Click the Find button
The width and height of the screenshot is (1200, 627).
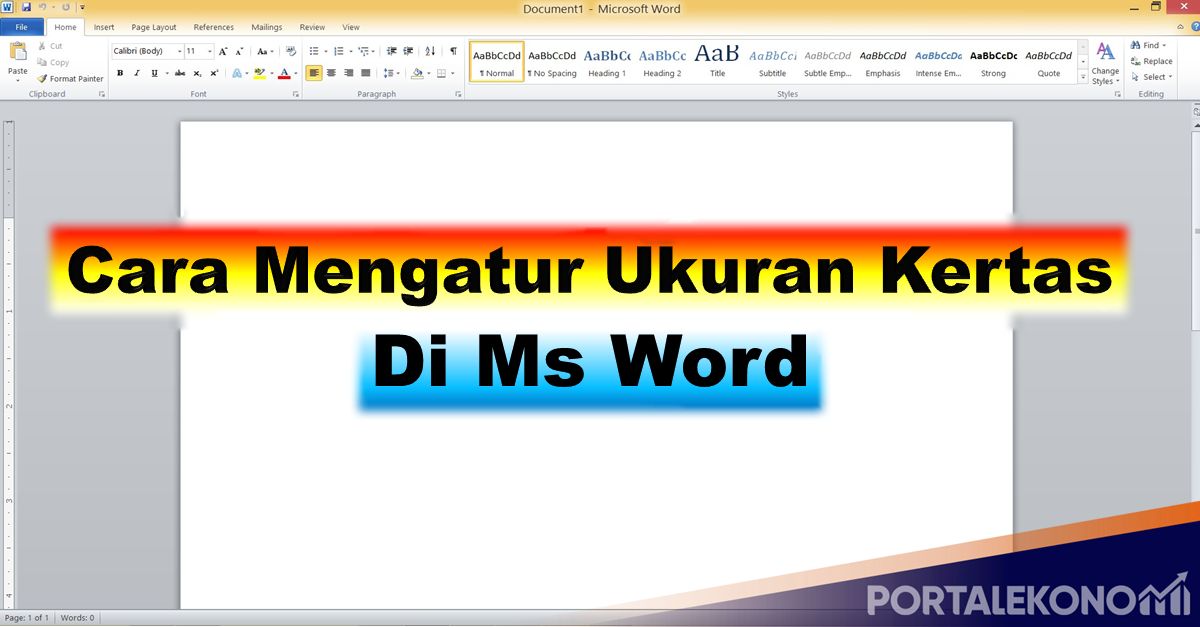tap(1148, 45)
